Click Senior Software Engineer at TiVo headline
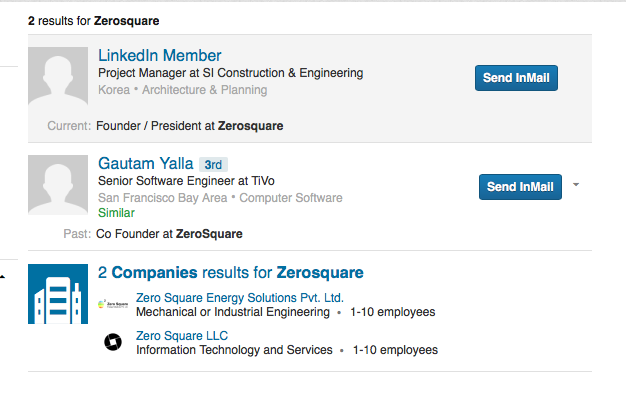 pyautogui.click(x=186, y=181)
